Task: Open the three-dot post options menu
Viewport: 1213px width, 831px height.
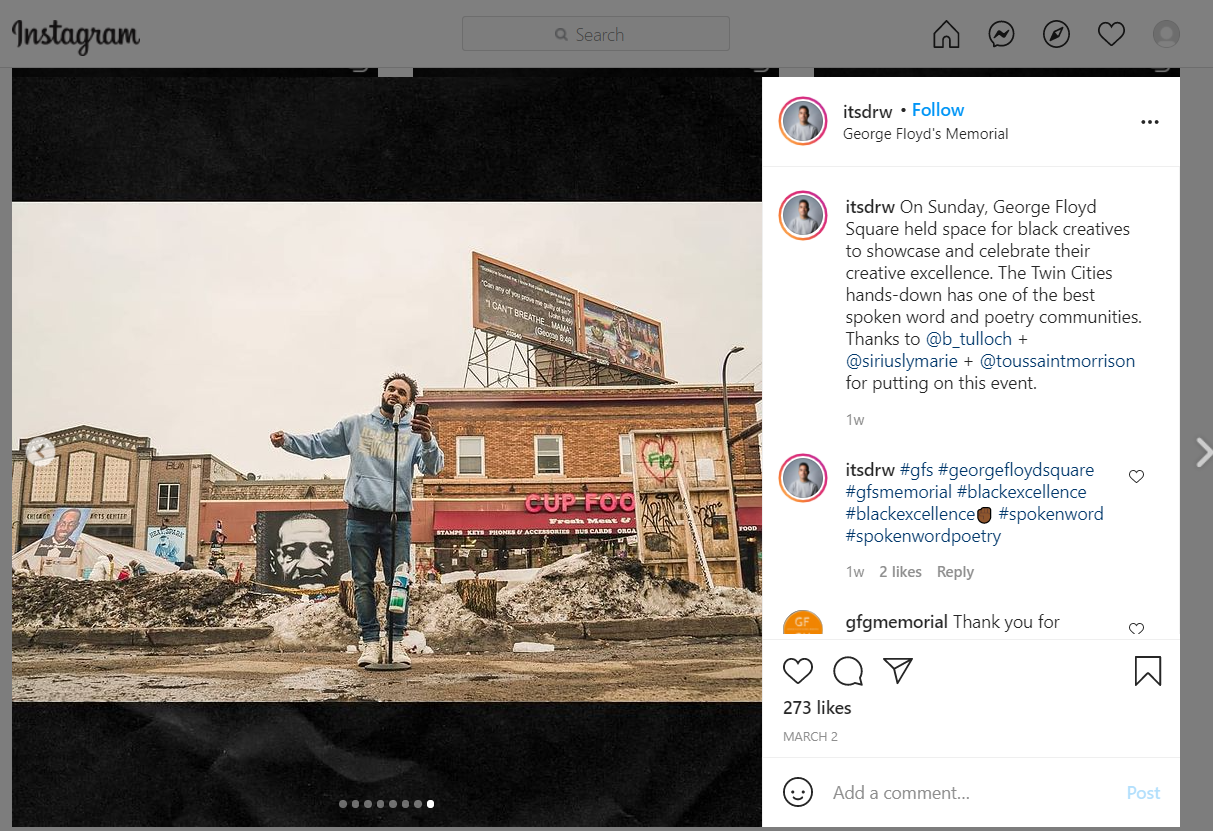Action: (x=1149, y=122)
